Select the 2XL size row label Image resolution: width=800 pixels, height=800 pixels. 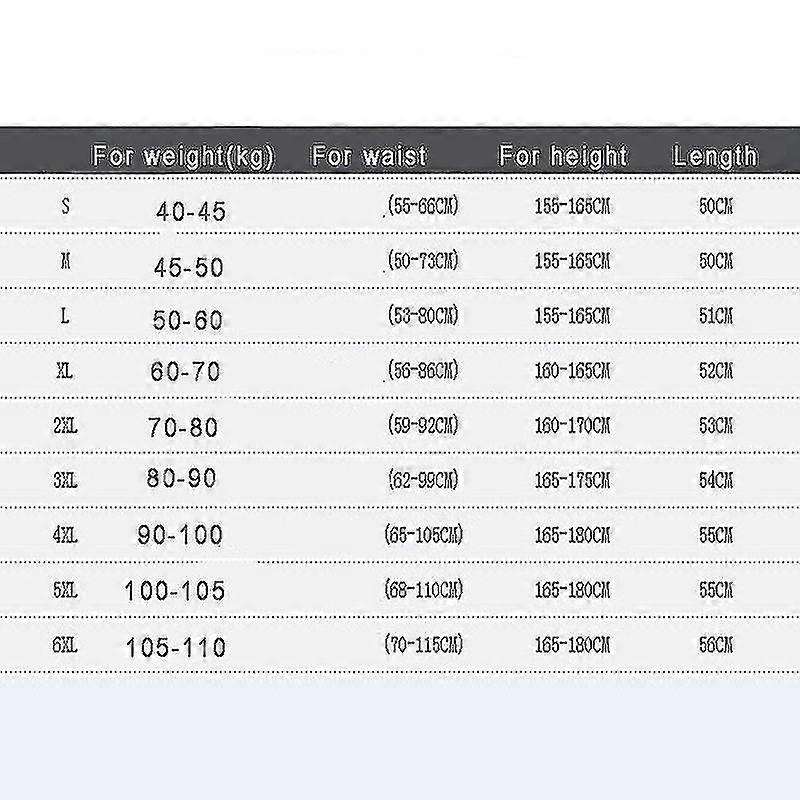click(x=66, y=426)
